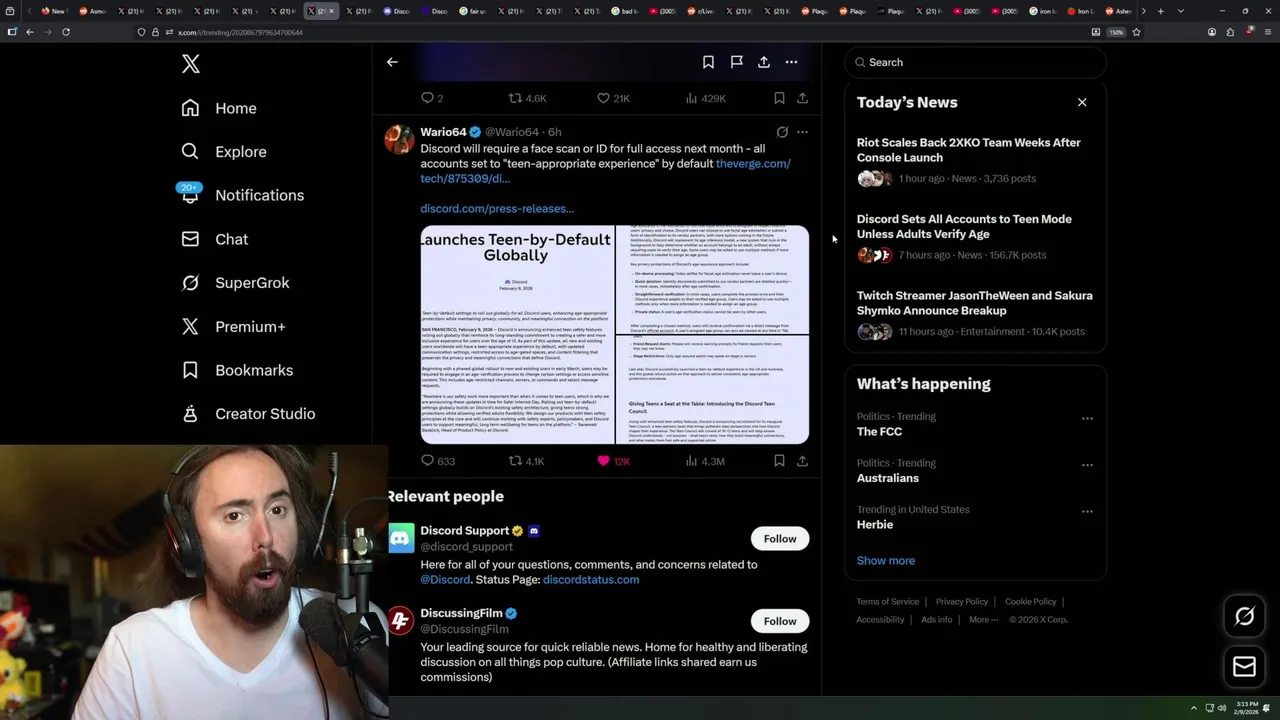This screenshot has width=1280, height=720.
Task: Open more options on Wario64's post
Action: [x=802, y=132]
